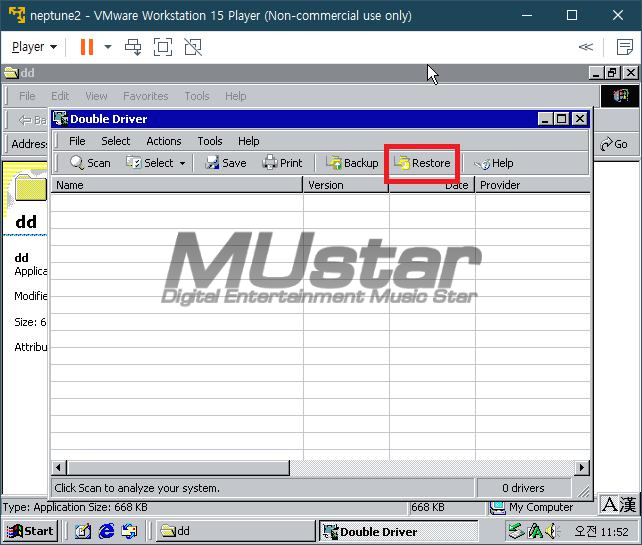Open the Actions menu
The width and height of the screenshot is (642, 545).
tap(164, 141)
